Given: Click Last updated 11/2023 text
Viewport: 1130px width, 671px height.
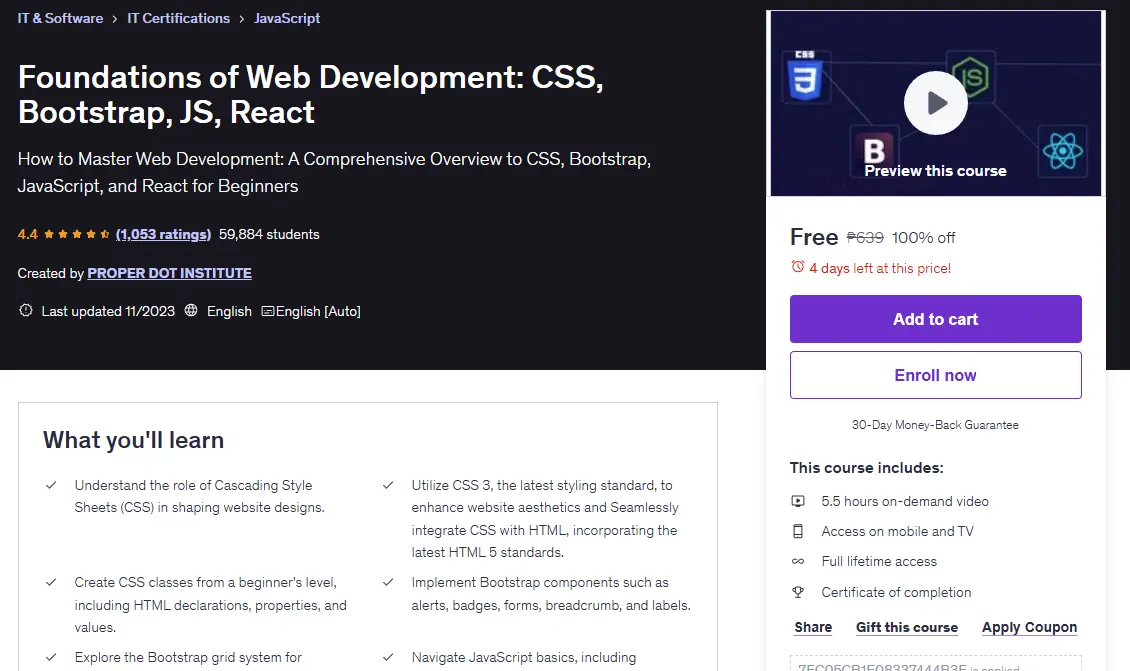Looking at the screenshot, I should [108, 311].
